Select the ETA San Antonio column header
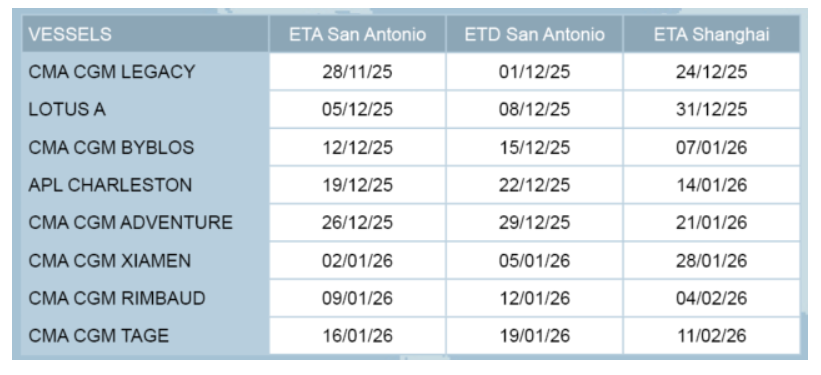Viewport: 821px width, 375px height. (x=357, y=35)
